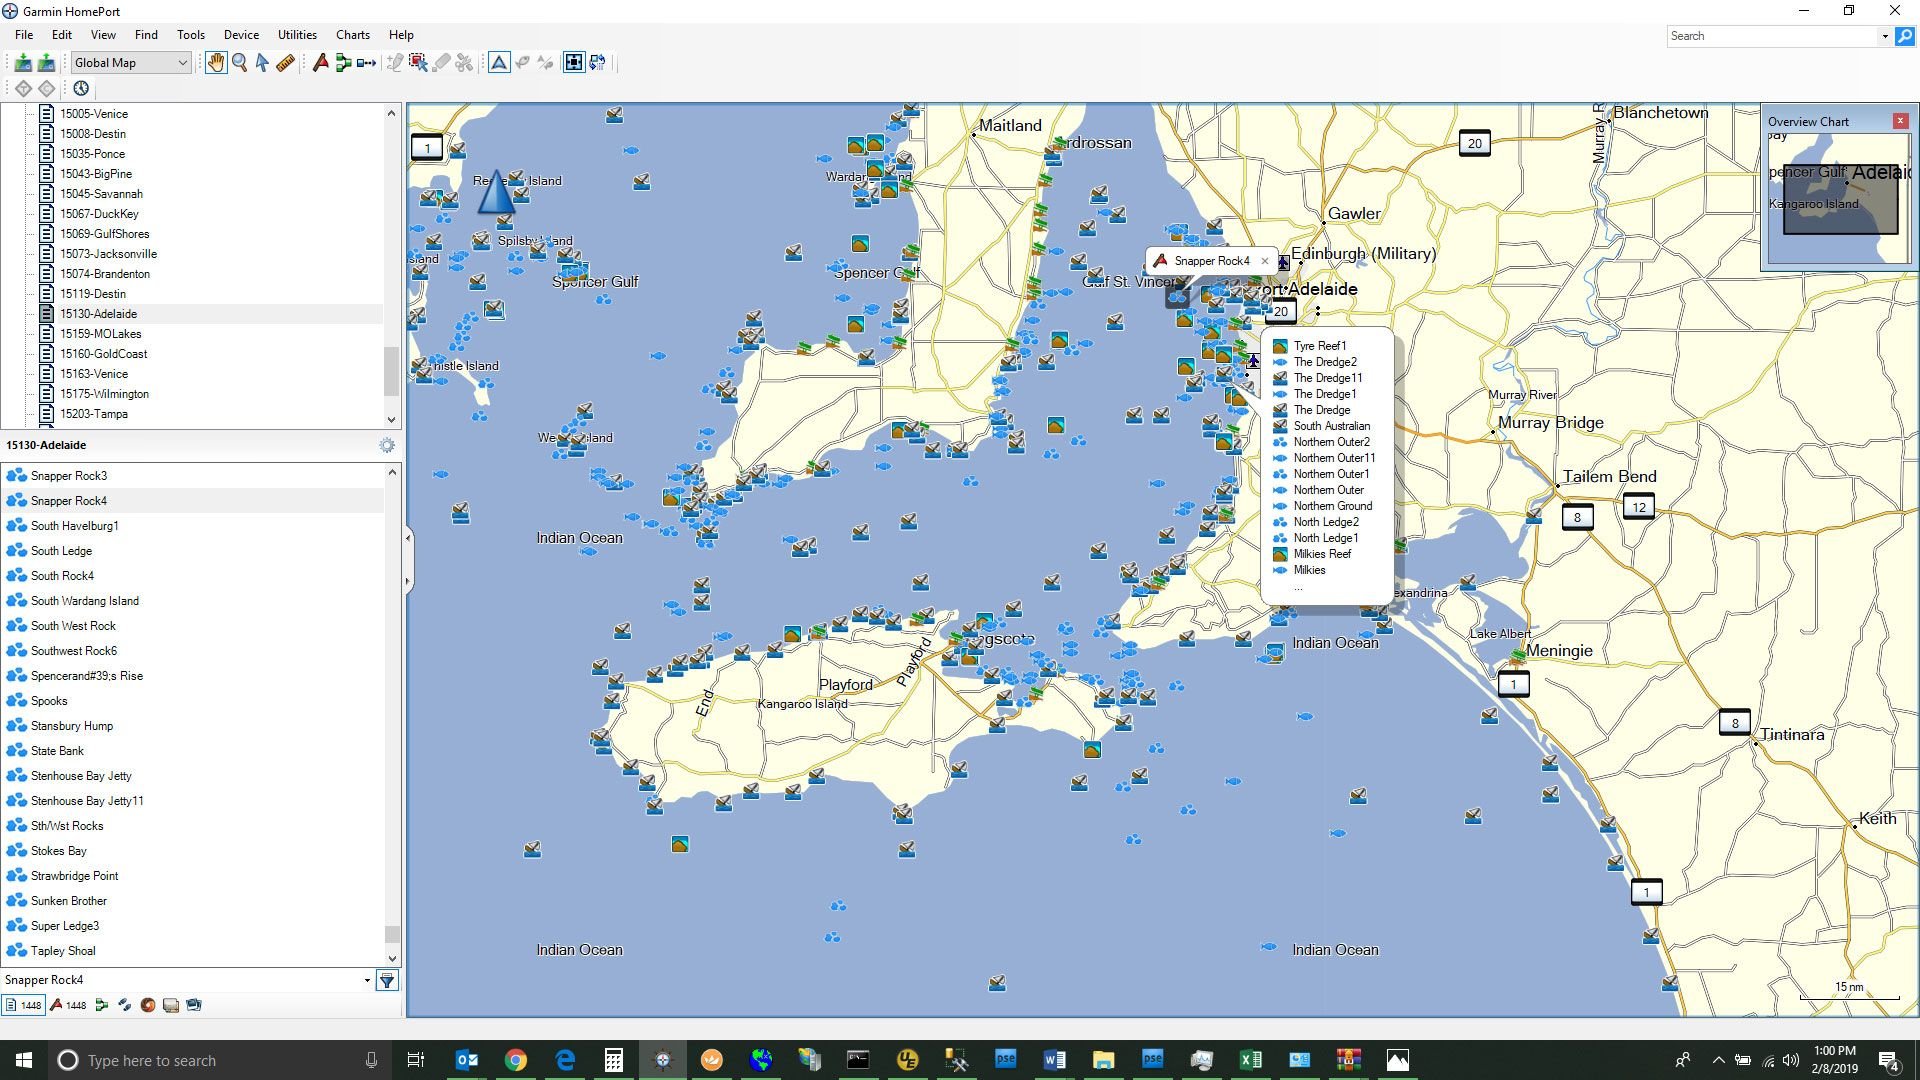The width and height of the screenshot is (1920, 1080).
Task: Click the blue Search magnifier button
Action: (x=1905, y=36)
